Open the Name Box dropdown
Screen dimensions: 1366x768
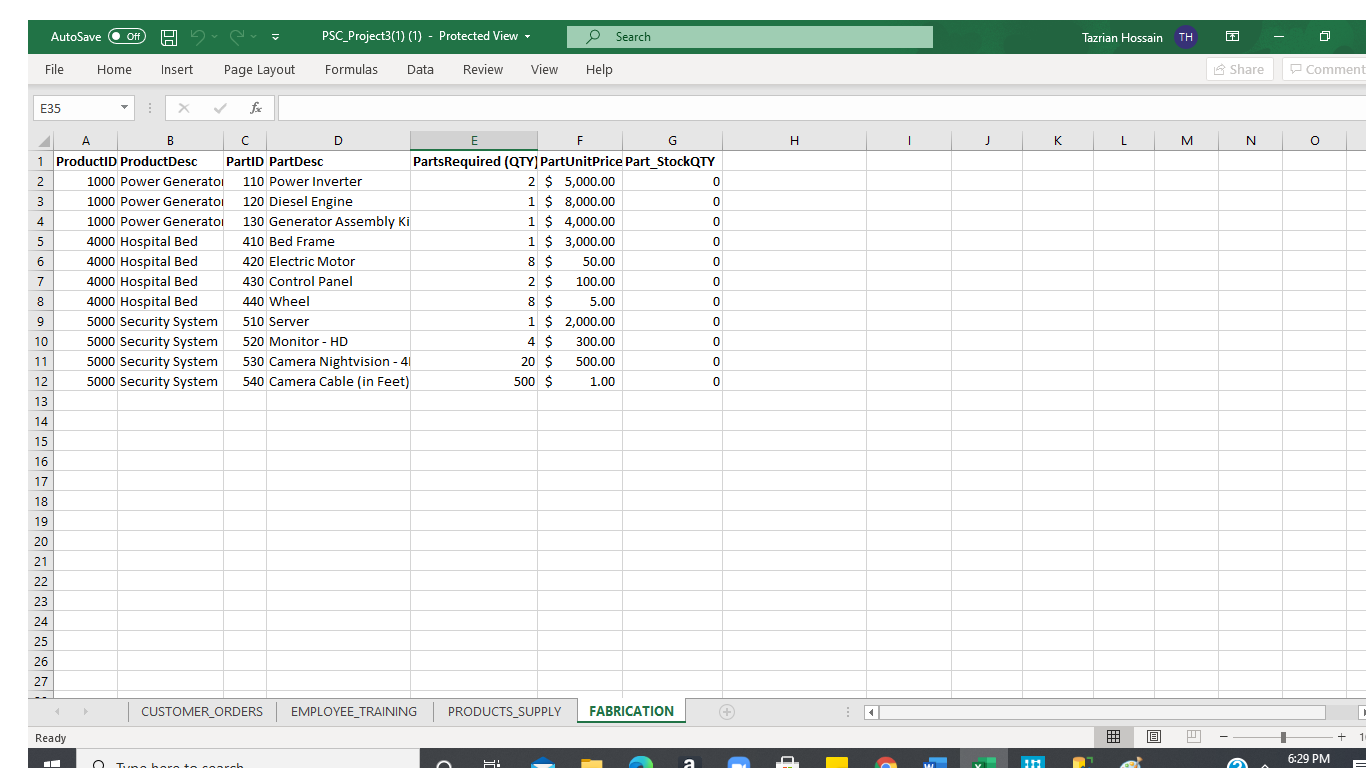click(x=123, y=107)
